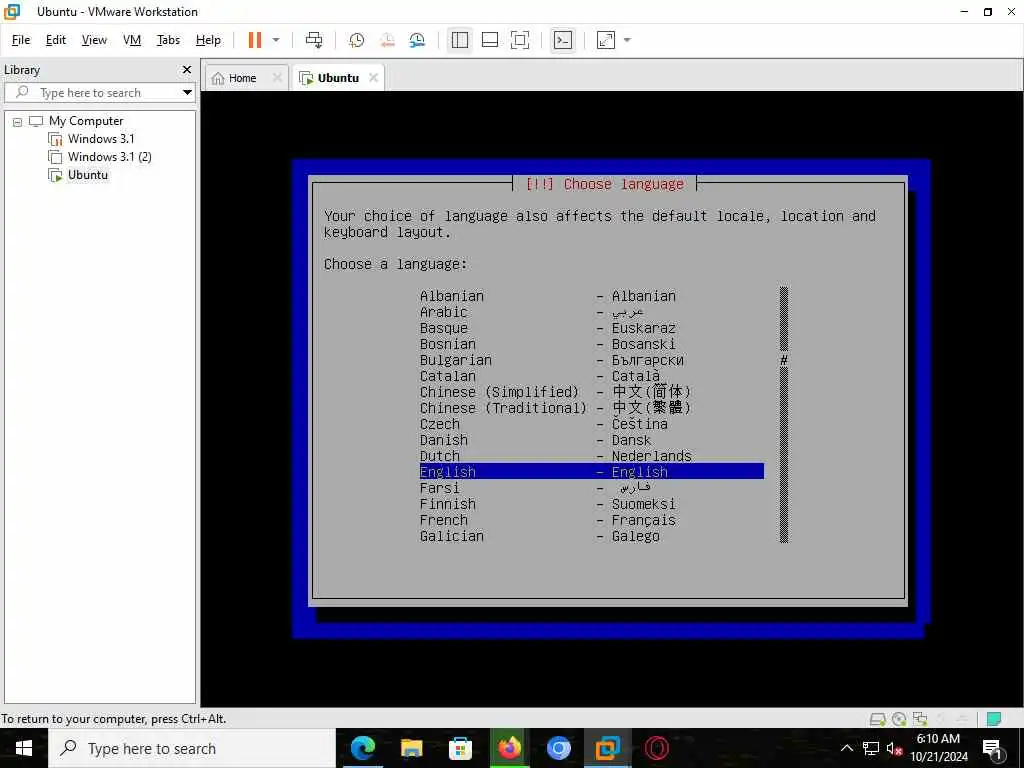
Task: Select Basque in the language list
Action: pyautogui.click(x=592, y=328)
